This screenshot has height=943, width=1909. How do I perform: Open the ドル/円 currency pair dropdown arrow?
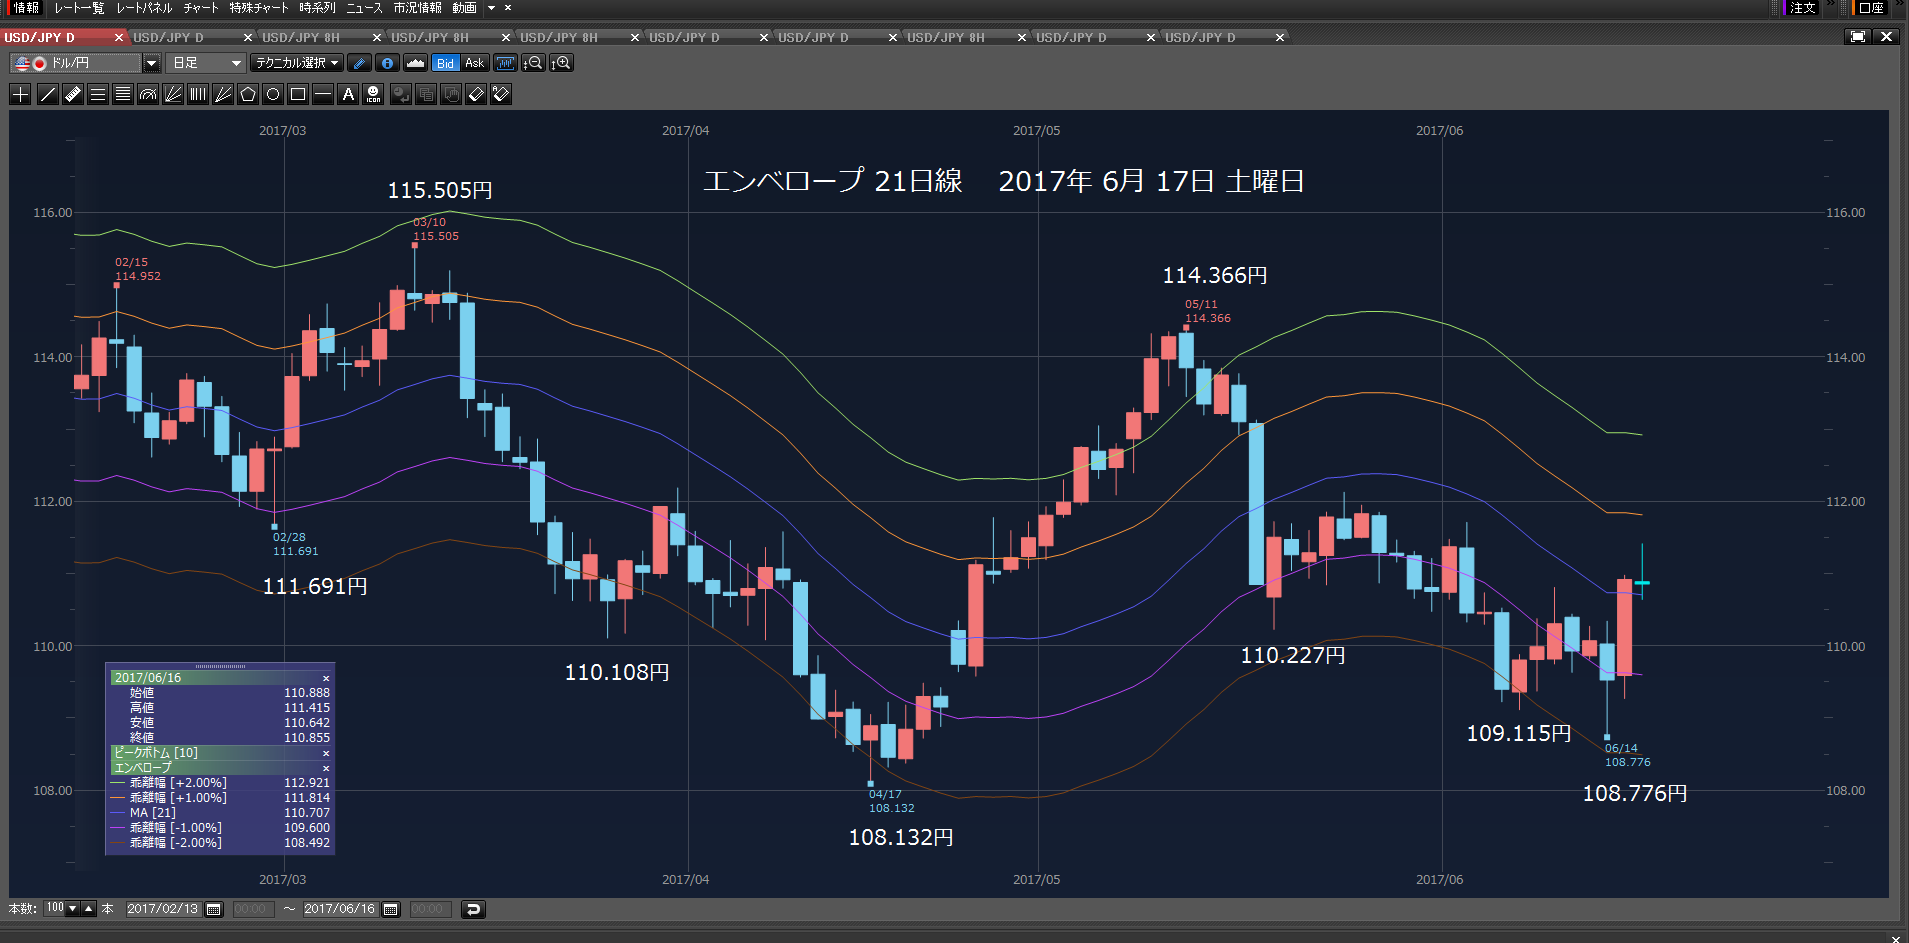coord(151,63)
